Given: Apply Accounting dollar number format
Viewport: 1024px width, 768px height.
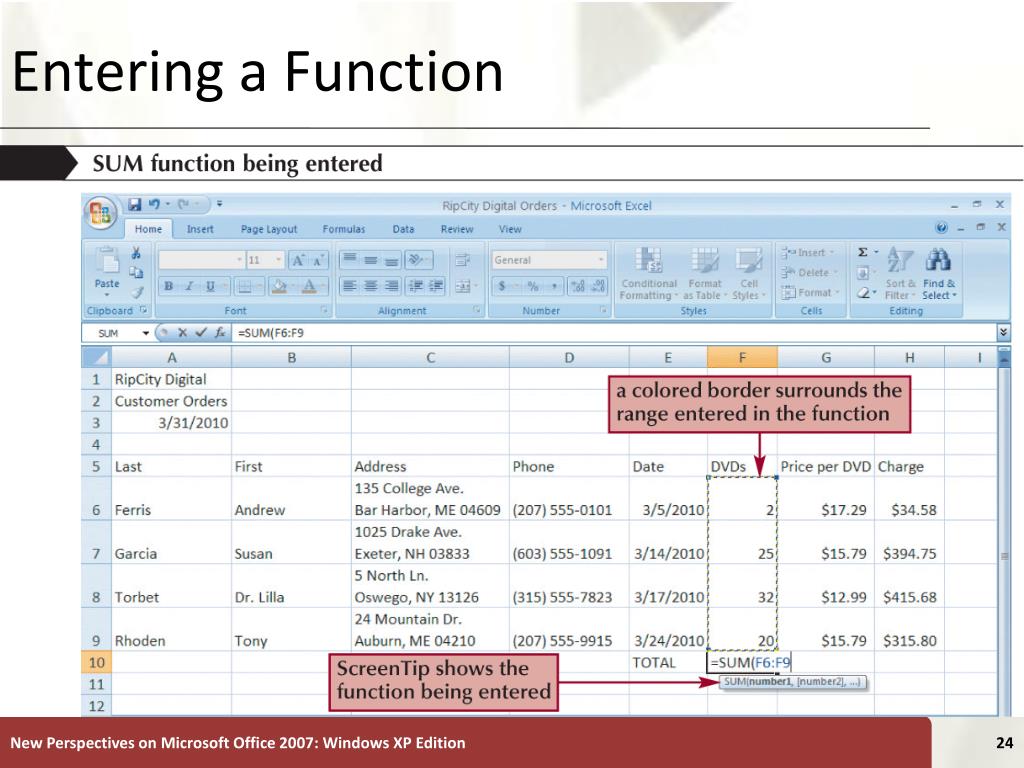Looking at the screenshot, I should 504,286.
